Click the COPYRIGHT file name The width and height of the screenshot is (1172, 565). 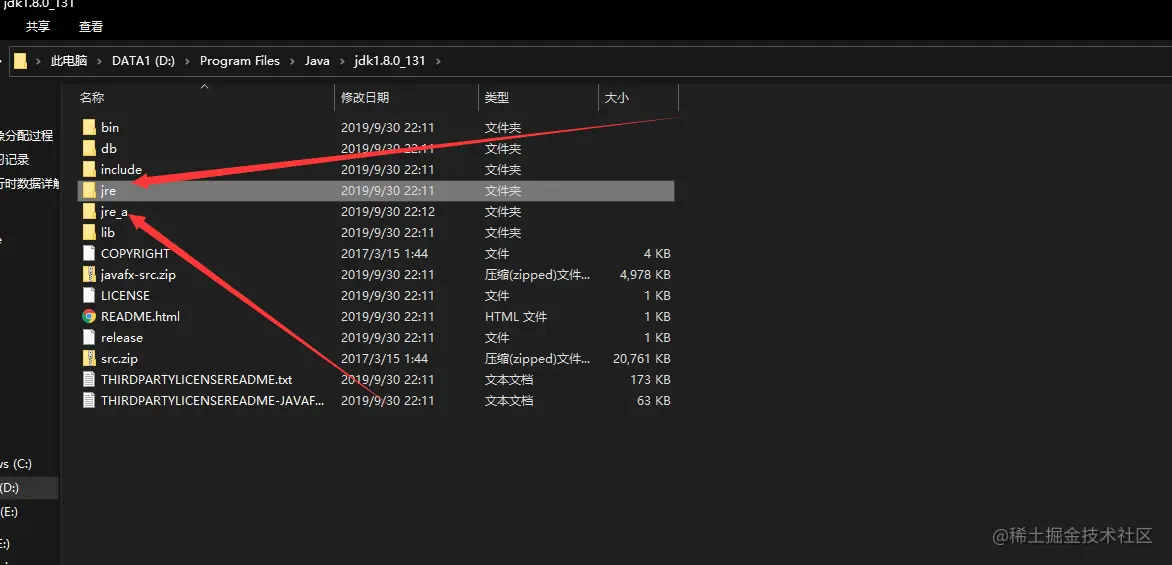coord(135,253)
